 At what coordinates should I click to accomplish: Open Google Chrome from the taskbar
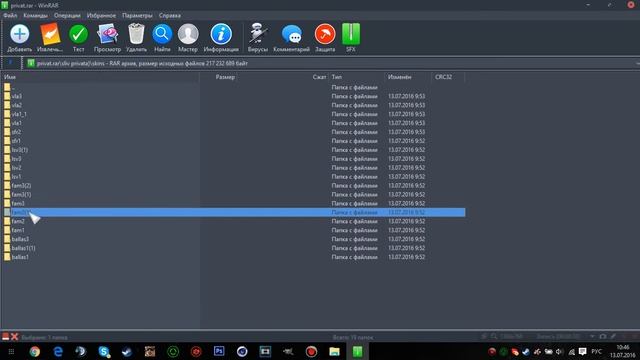(x=35, y=351)
